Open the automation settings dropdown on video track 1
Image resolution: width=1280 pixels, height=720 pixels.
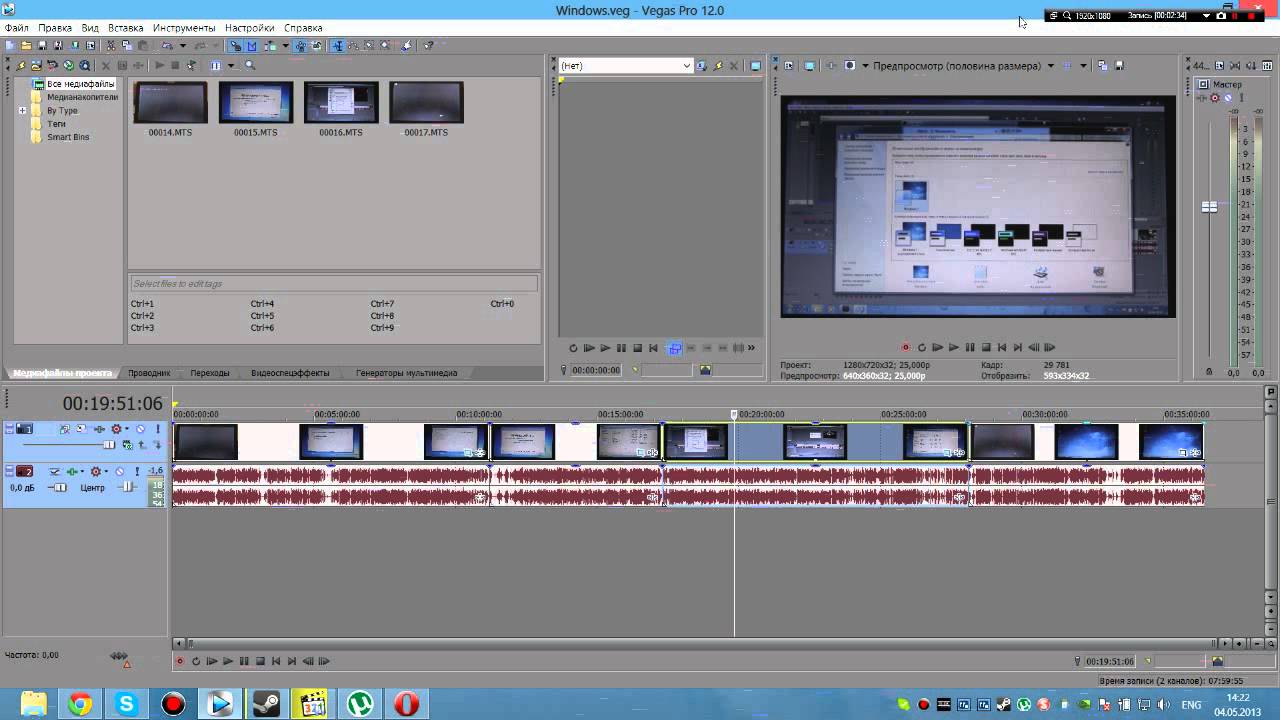coord(127,429)
